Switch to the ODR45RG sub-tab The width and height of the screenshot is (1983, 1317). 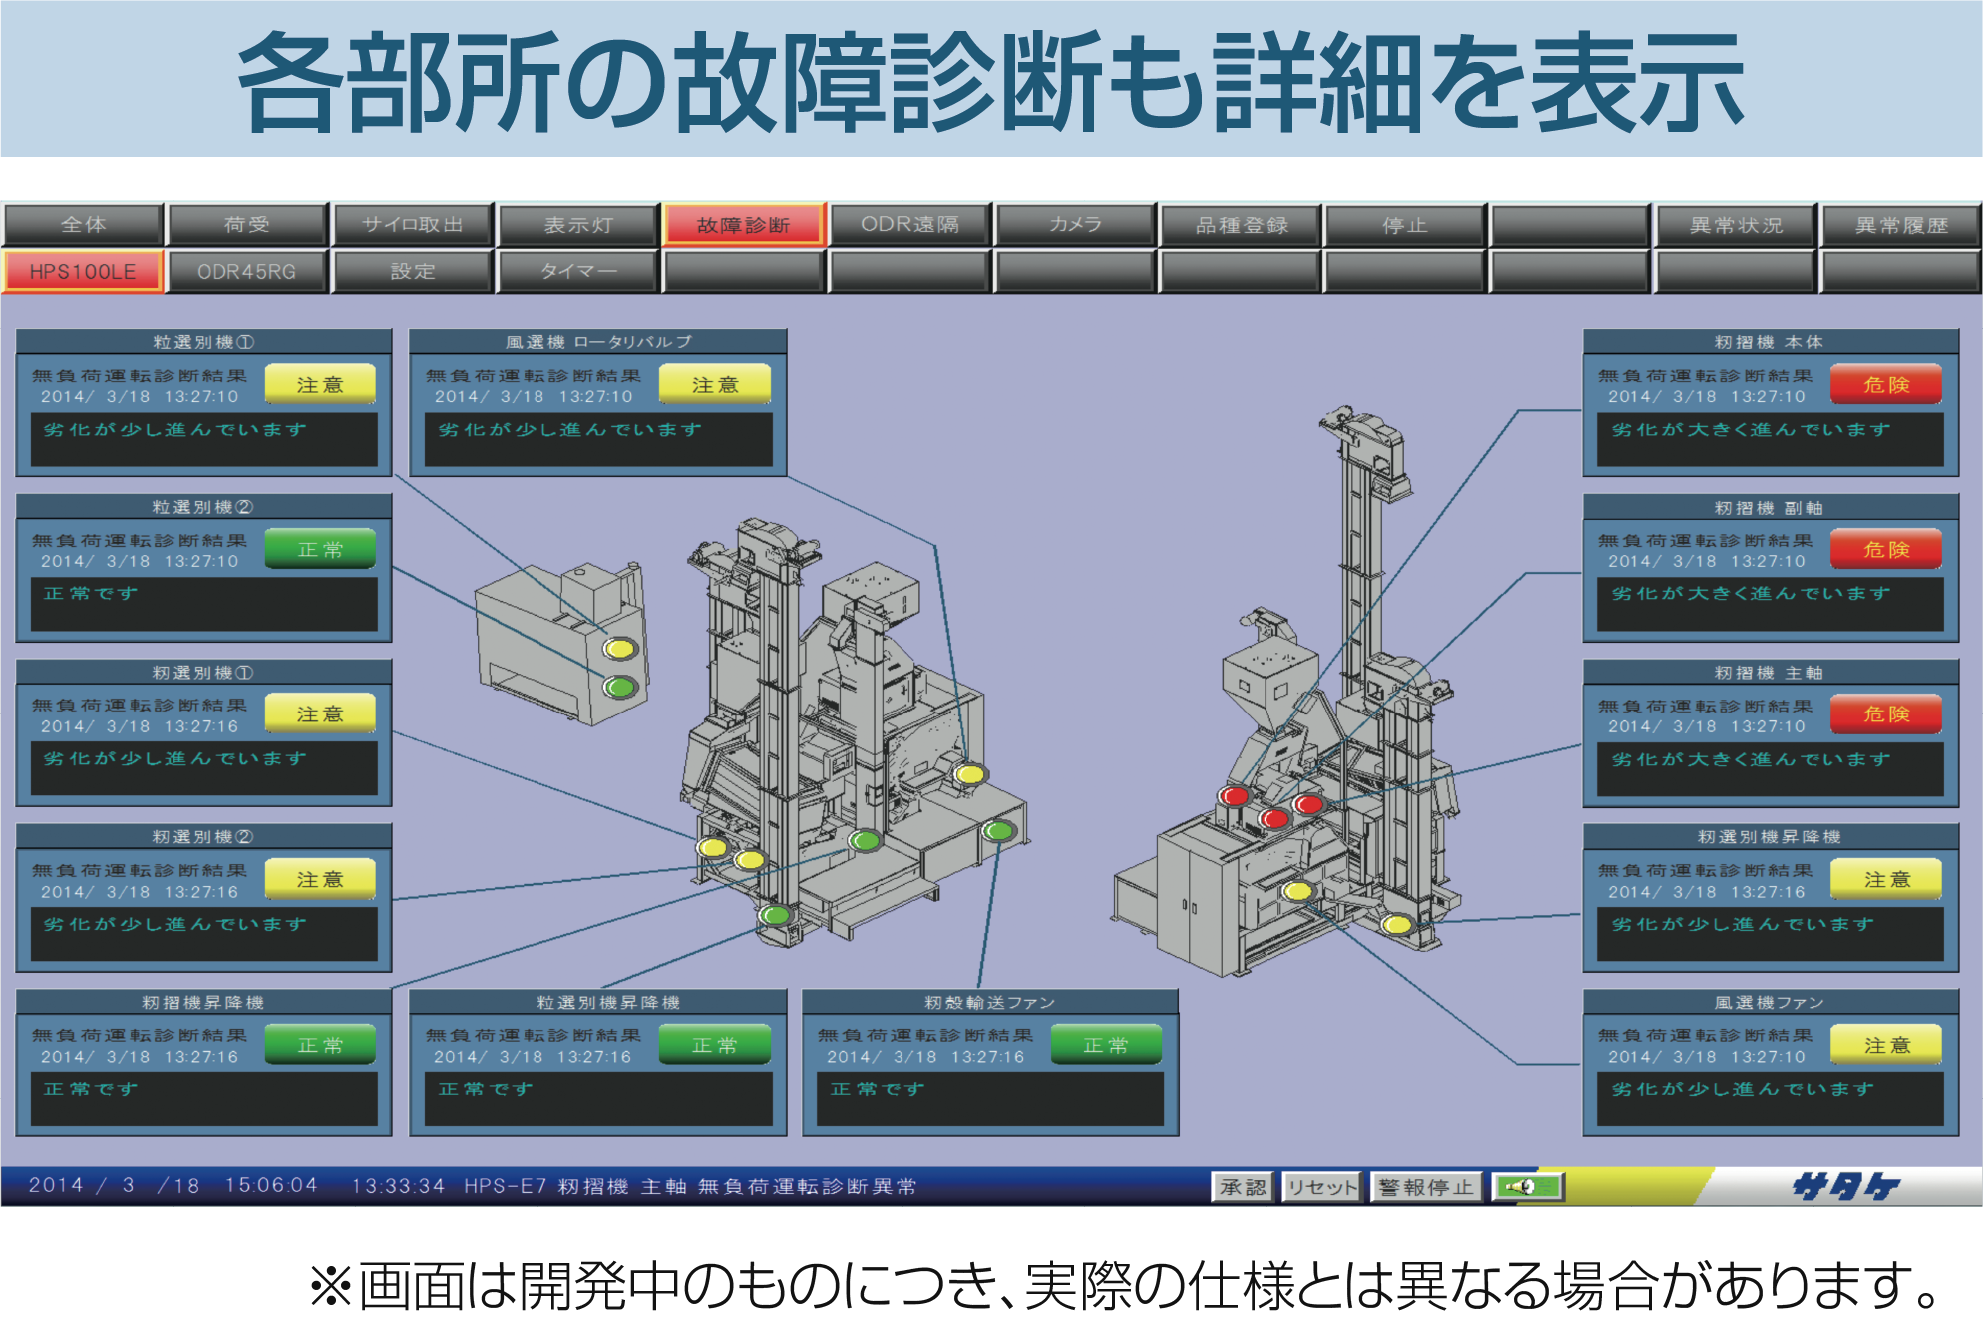pyautogui.click(x=248, y=271)
